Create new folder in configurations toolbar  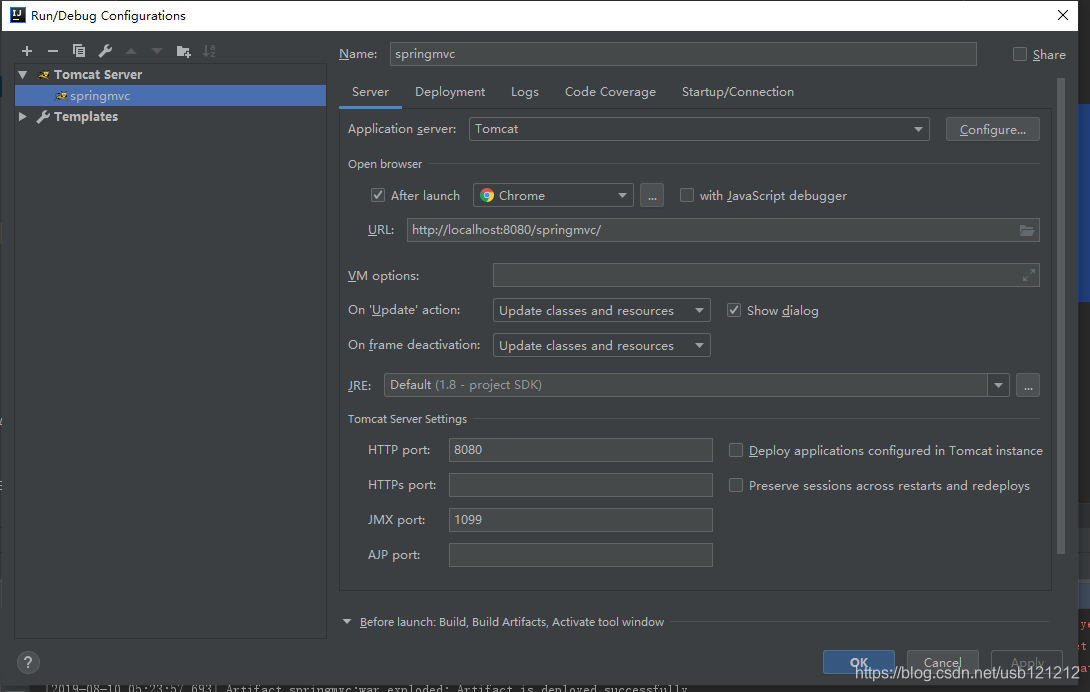click(184, 51)
